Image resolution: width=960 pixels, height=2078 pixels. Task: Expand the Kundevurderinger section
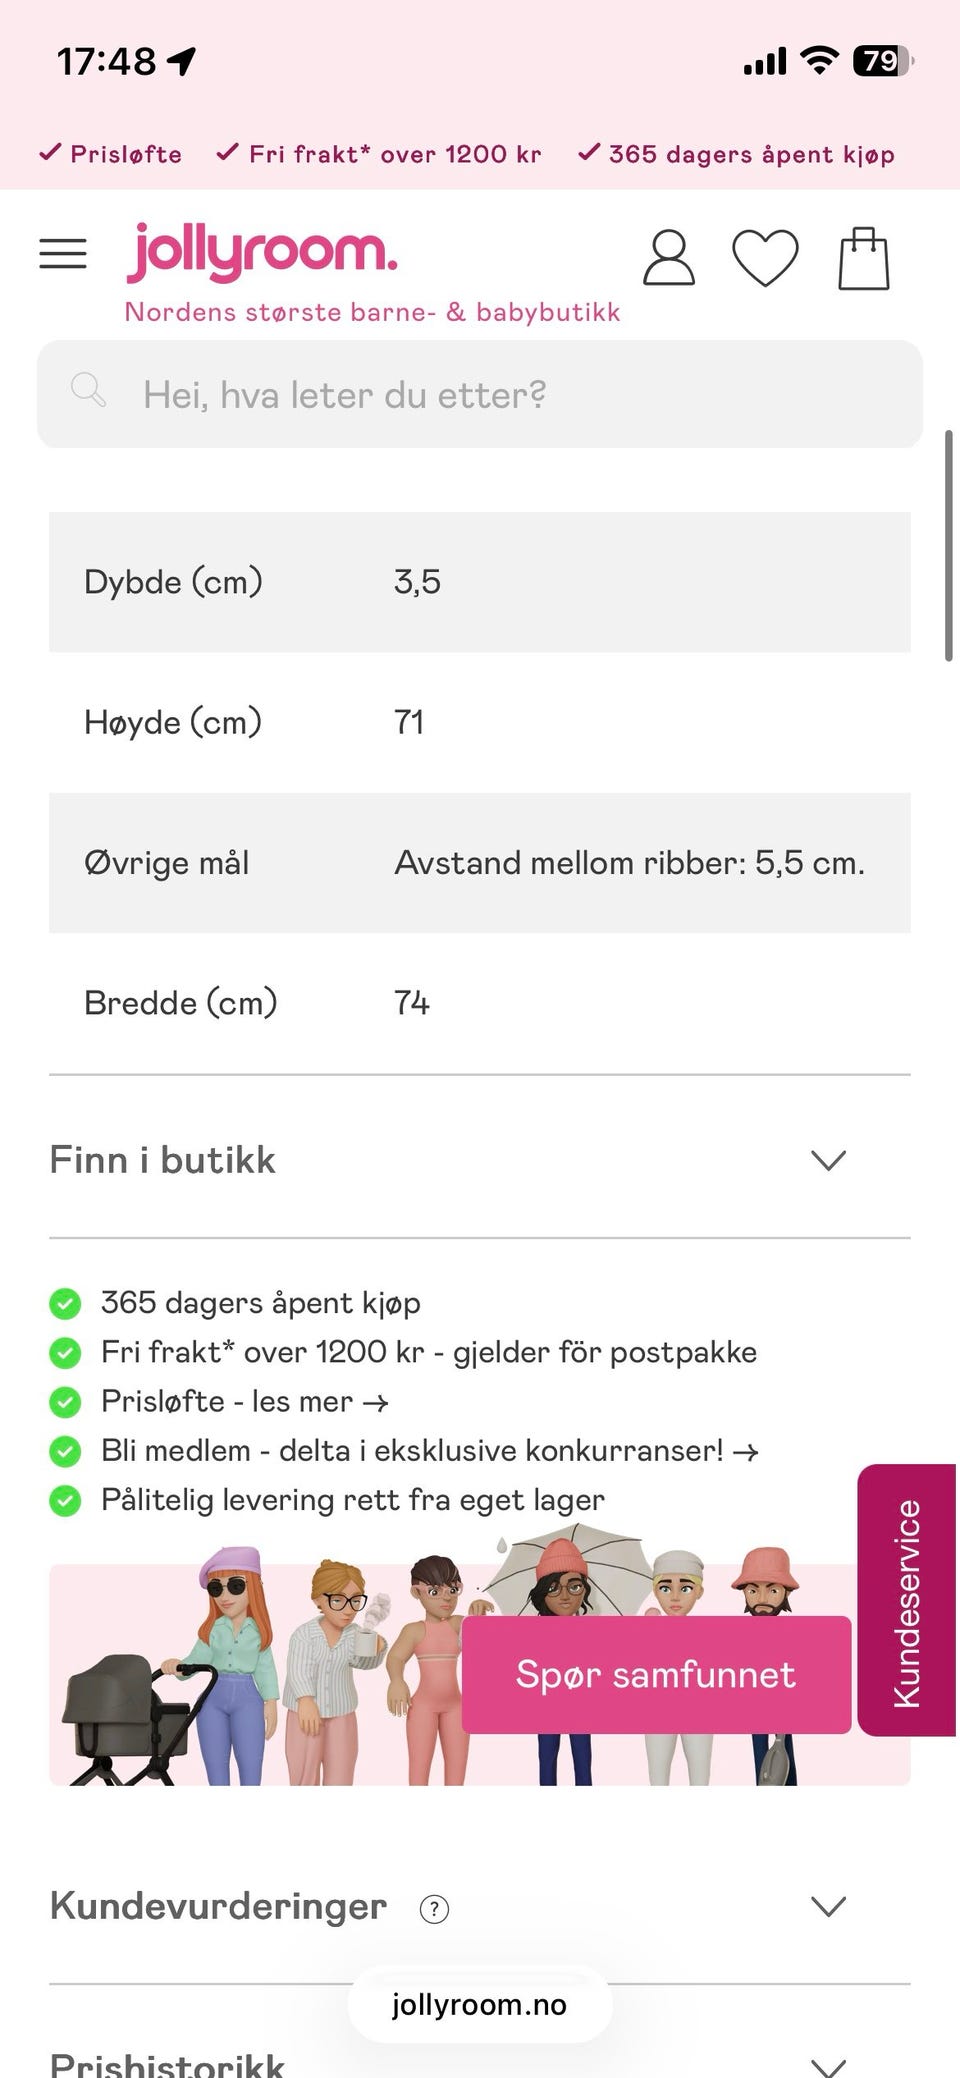coord(480,1906)
